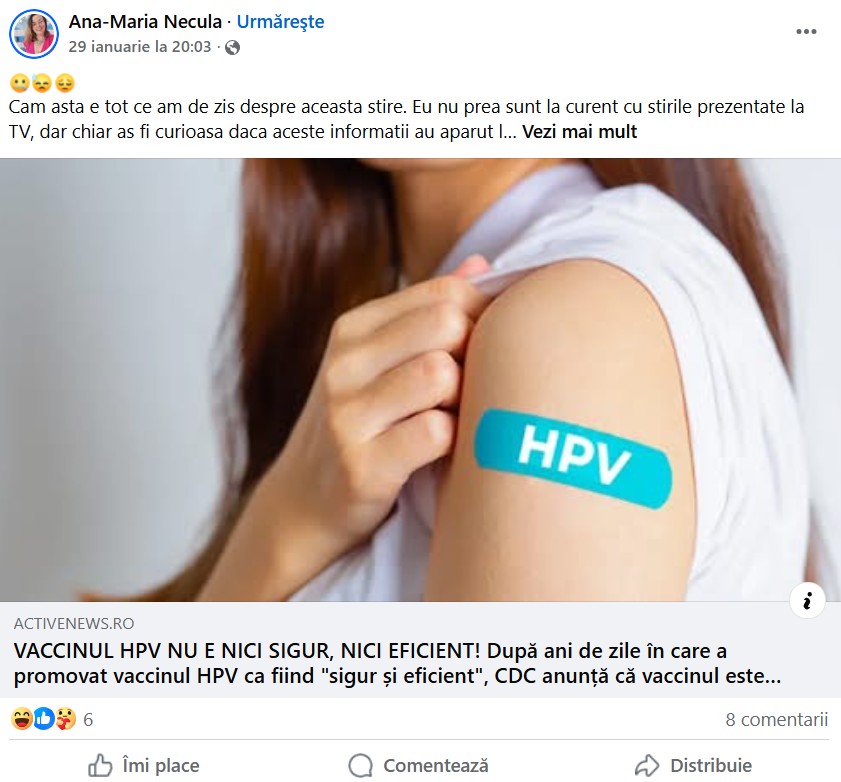Open the HPV bandage article image
The image size is (841, 782).
coord(420,380)
